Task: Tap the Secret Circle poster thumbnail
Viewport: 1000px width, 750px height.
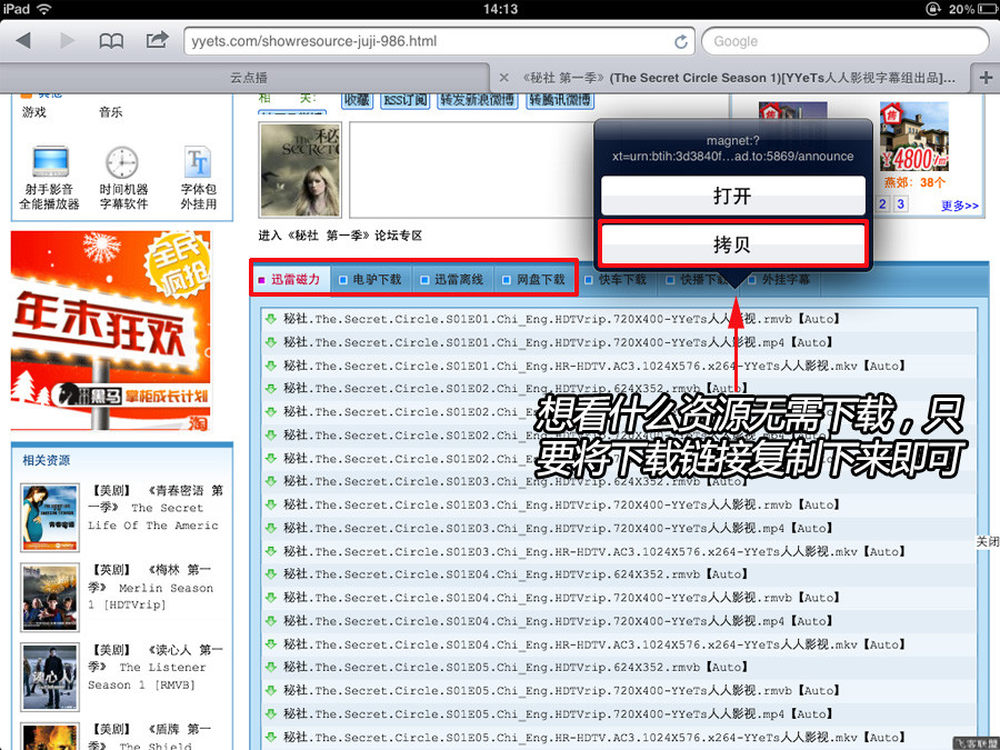Action: tap(300, 170)
